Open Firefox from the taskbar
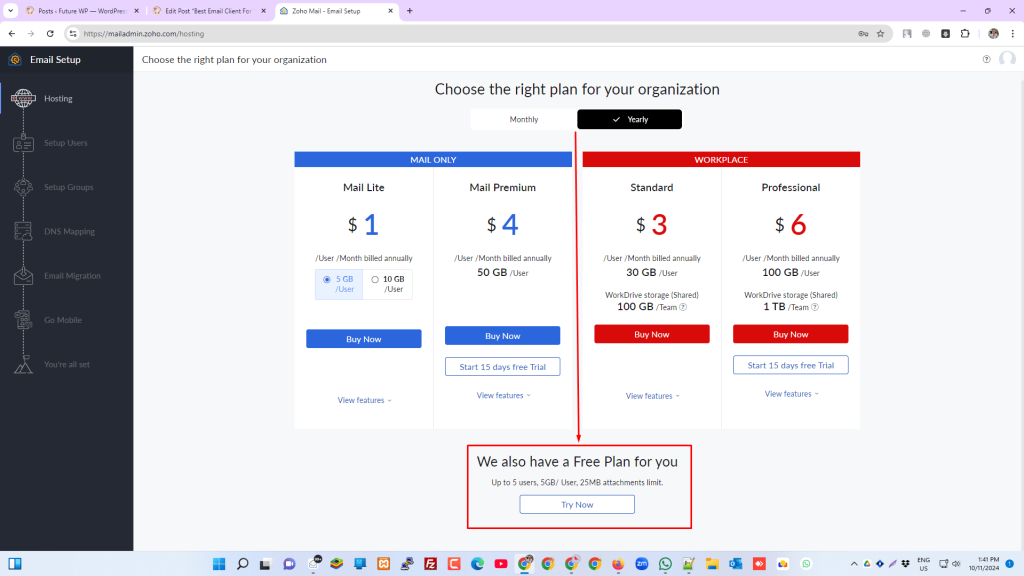 pyautogui.click(x=618, y=564)
